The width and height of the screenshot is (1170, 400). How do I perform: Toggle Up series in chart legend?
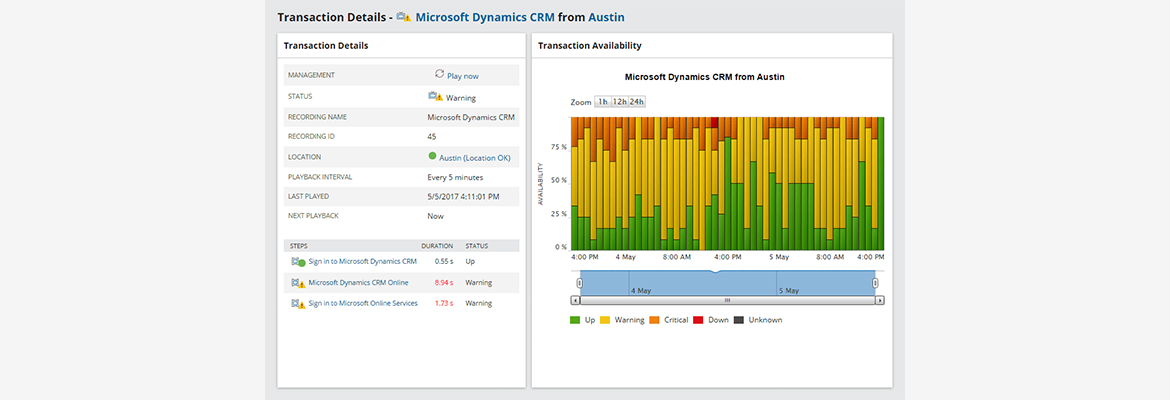[x=582, y=320]
